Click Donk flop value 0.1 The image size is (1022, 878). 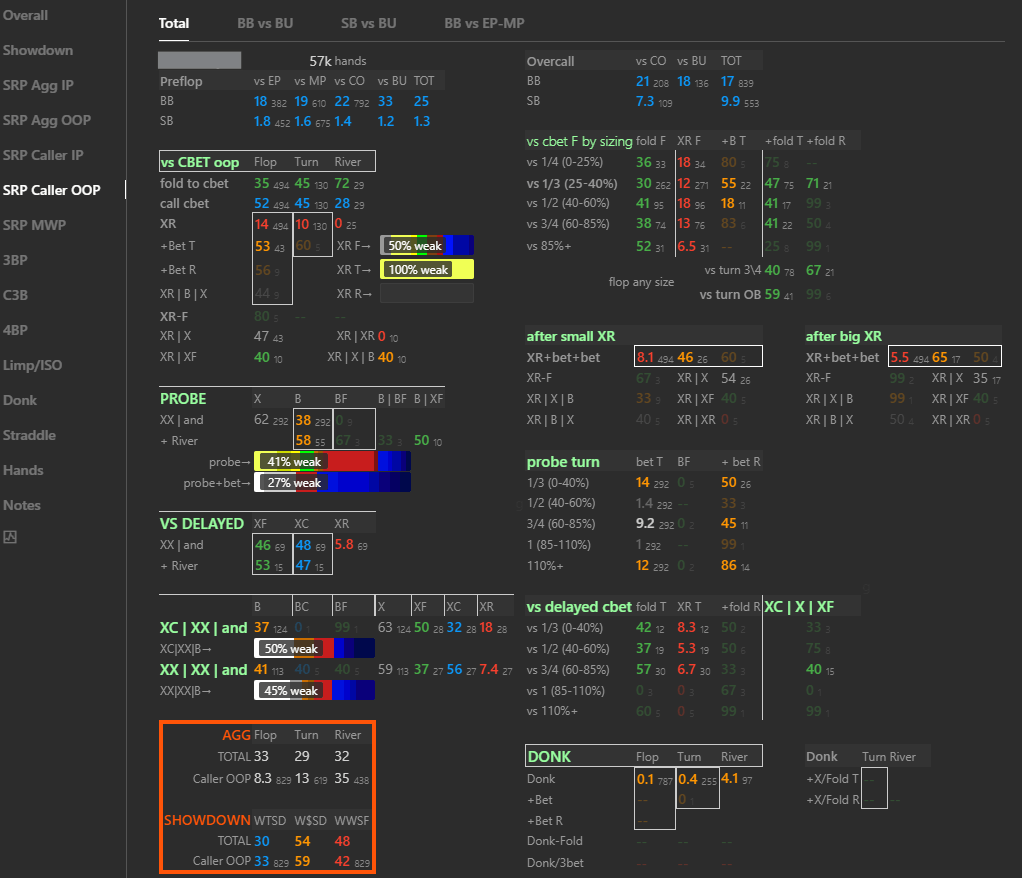645,779
